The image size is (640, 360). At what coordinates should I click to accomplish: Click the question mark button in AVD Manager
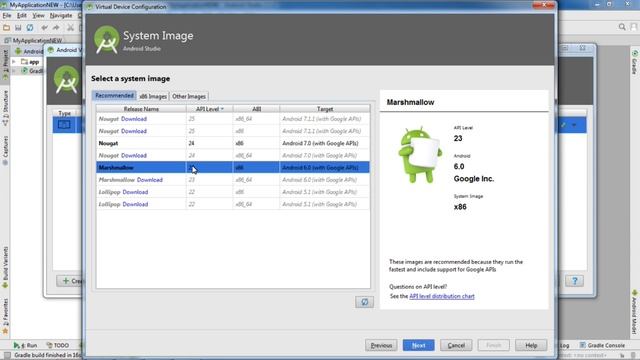pos(574,281)
